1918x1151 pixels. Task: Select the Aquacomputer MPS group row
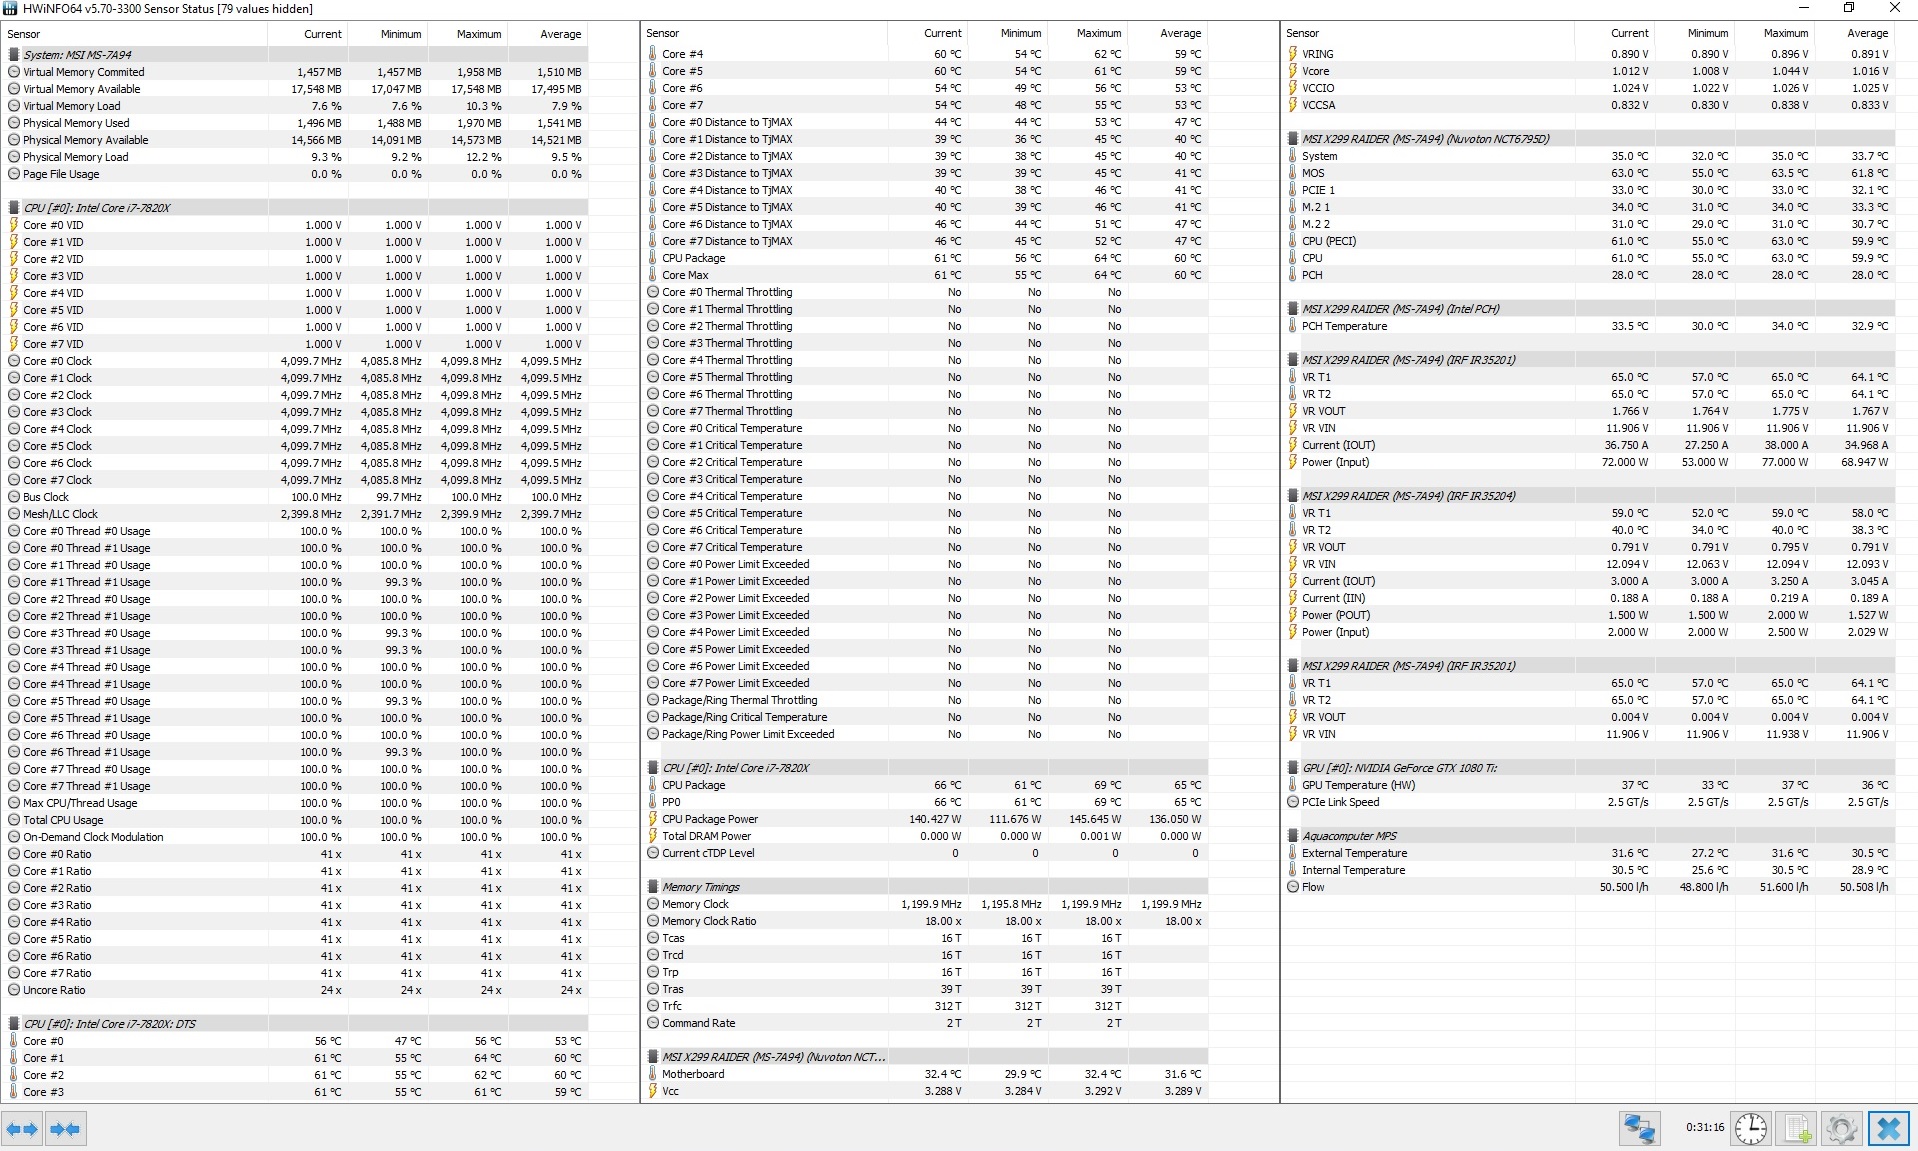click(x=1590, y=836)
